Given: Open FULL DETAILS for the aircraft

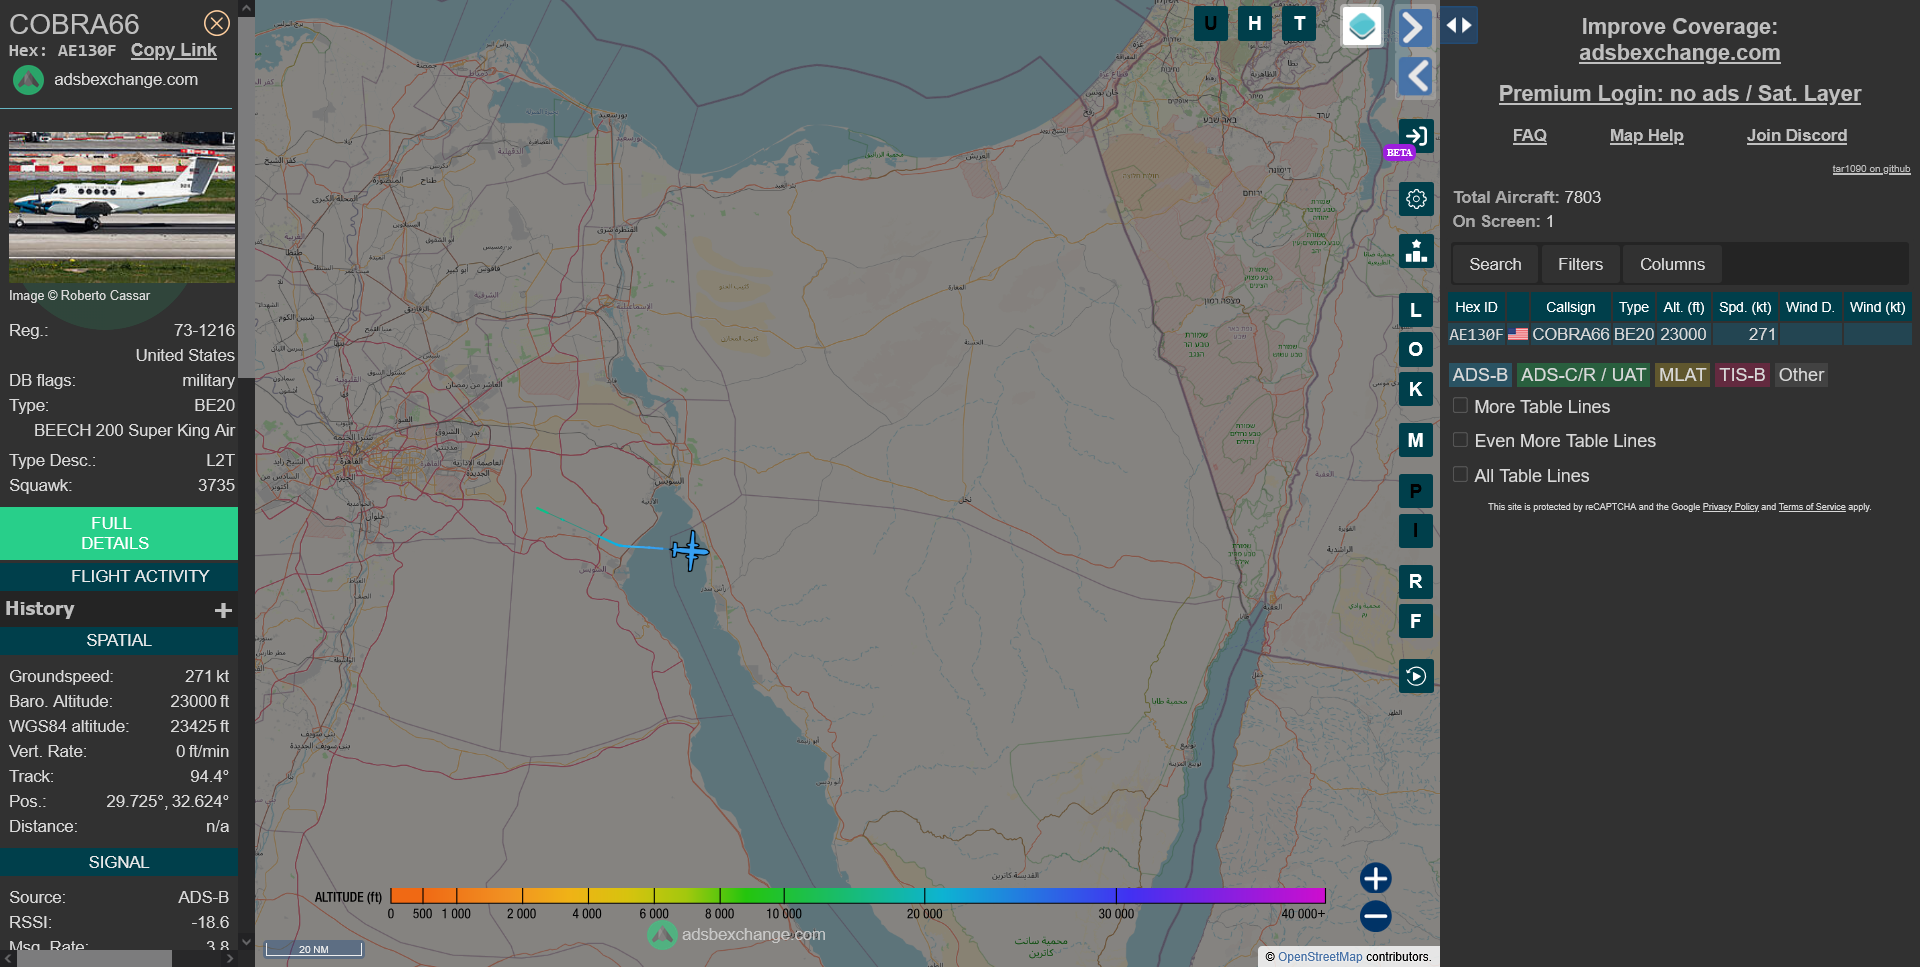Looking at the screenshot, I should (119, 533).
